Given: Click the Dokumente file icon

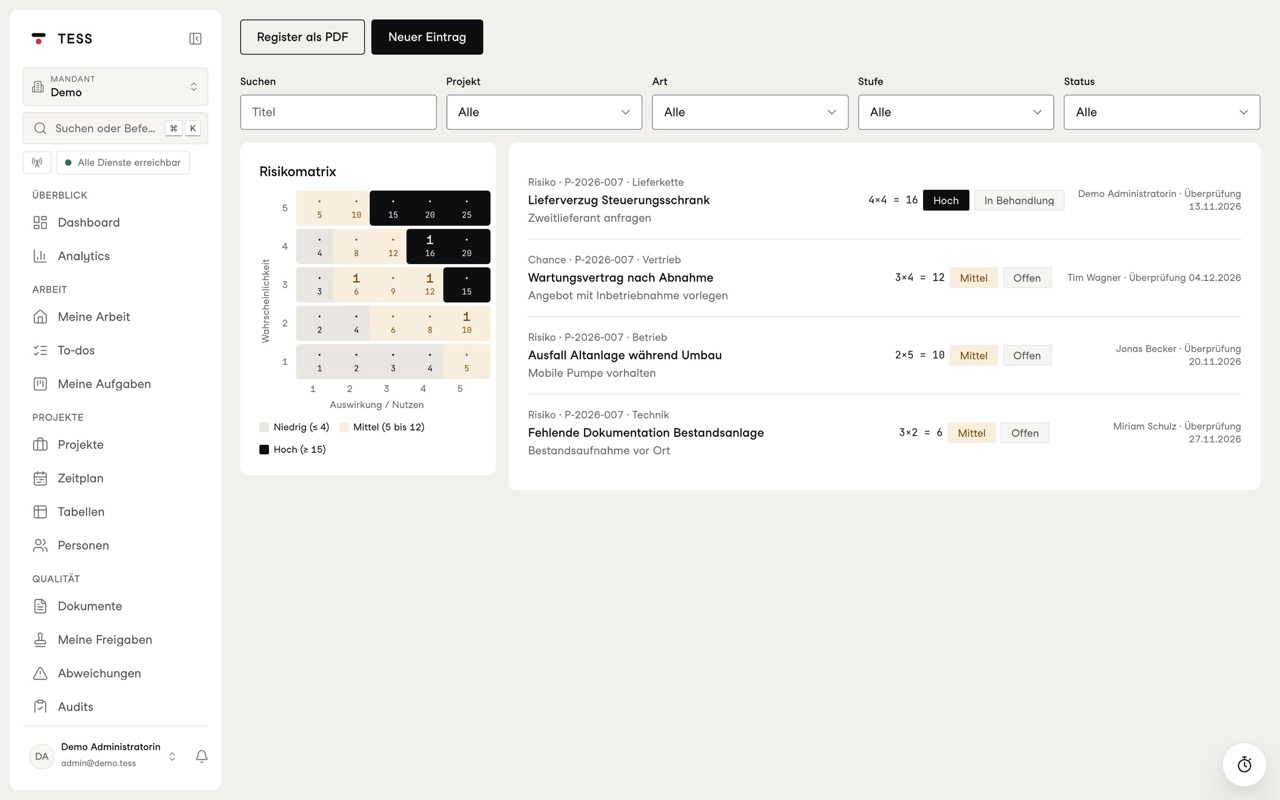Looking at the screenshot, I should pyautogui.click(x=40, y=606).
